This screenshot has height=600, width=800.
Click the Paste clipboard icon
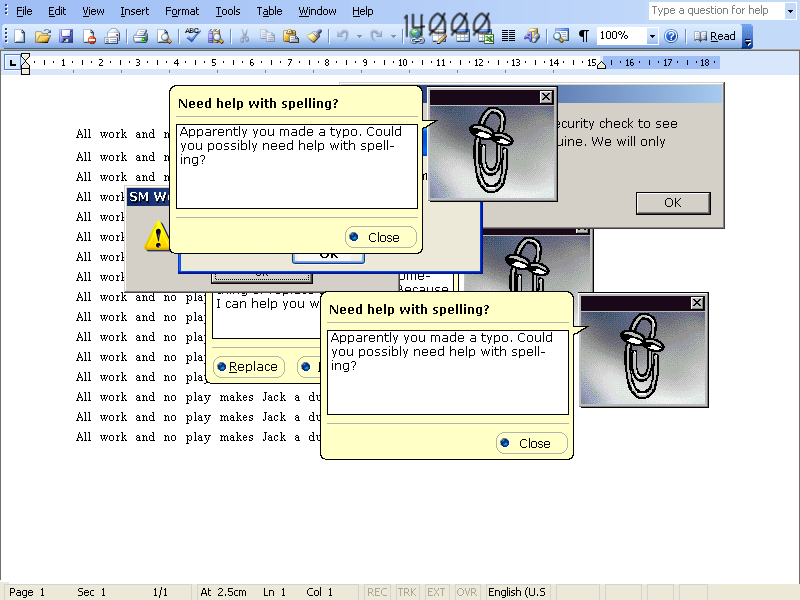click(290, 36)
